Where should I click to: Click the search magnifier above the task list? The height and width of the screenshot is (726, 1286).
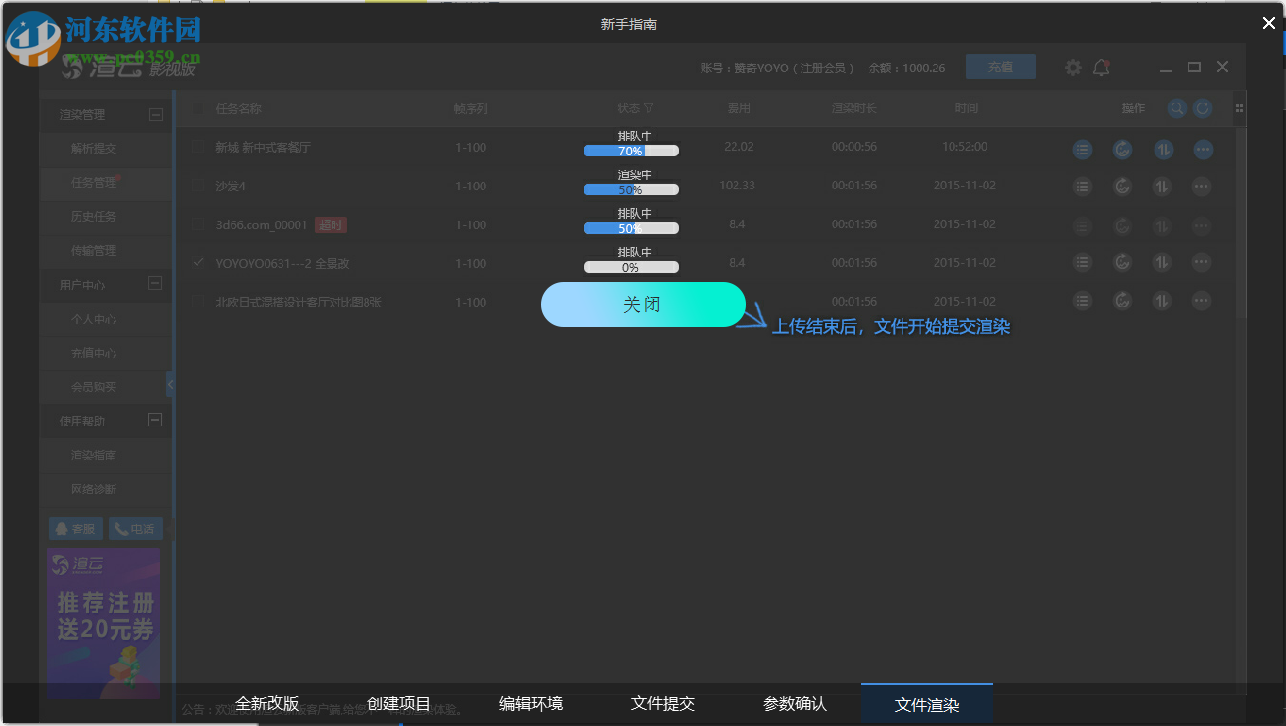coord(1177,108)
